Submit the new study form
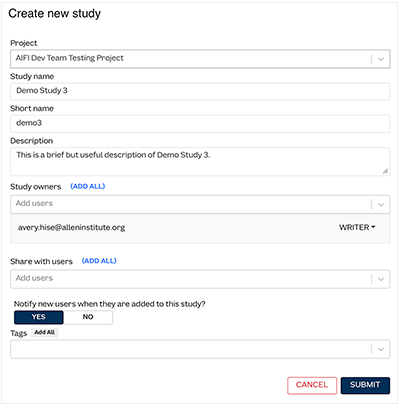Image resolution: width=400 pixels, height=405 pixels. pyautogui.click(x=365, y=385)
